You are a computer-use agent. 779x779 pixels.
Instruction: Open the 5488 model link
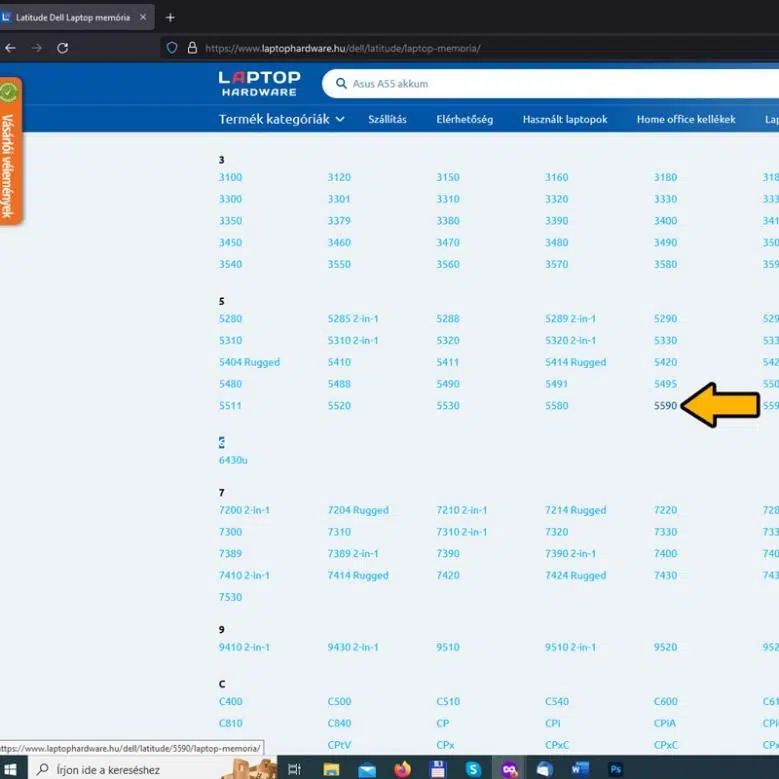pyautogui.click(x=339, y=384)
